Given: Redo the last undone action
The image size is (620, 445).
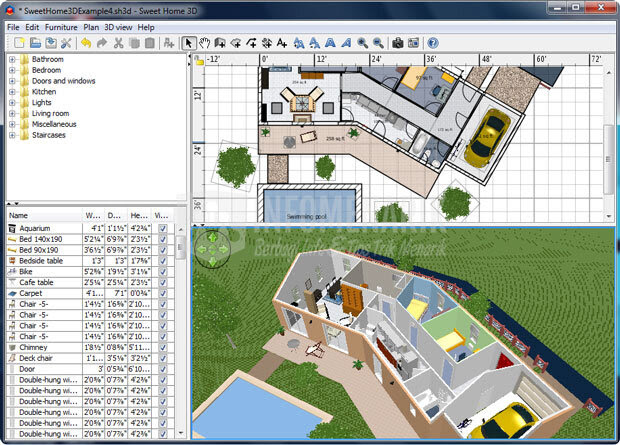Looking at the screenshot, I should [102, 43].
